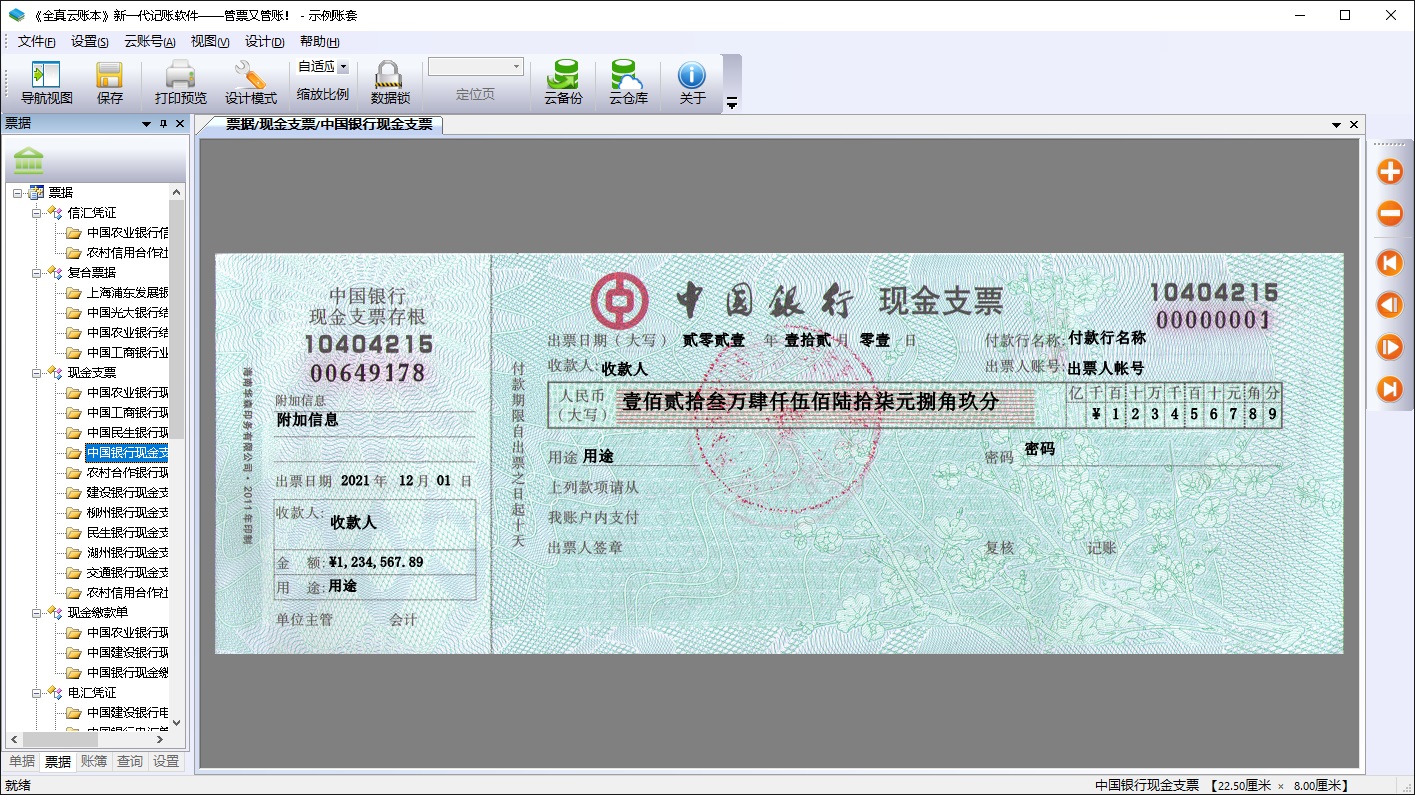Select 中国光大银行 under 复合票据

[127, 312]
